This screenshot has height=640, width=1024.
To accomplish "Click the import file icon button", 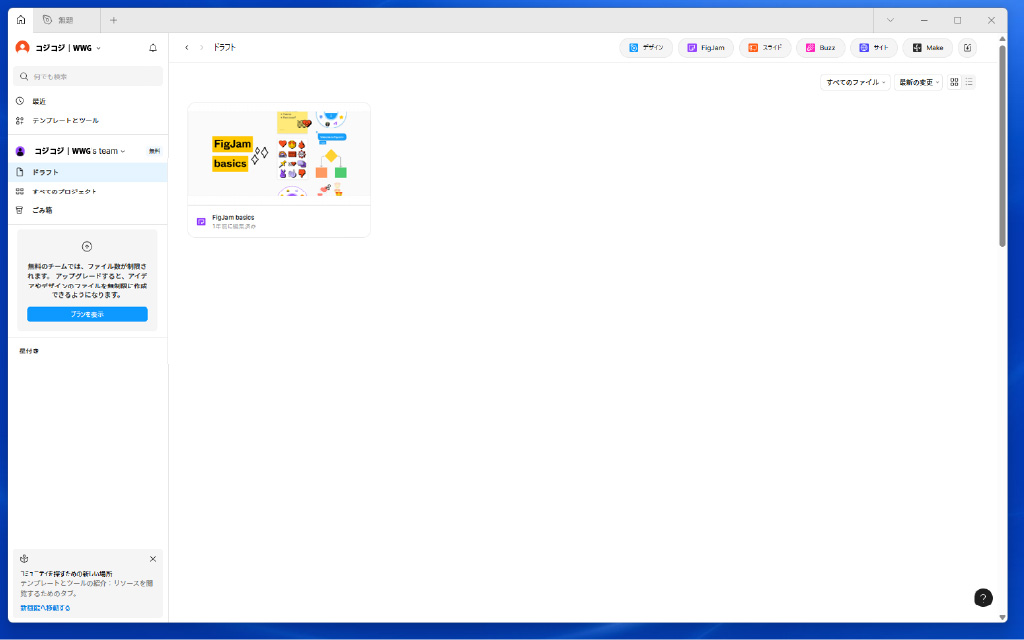I will [967, 48].
